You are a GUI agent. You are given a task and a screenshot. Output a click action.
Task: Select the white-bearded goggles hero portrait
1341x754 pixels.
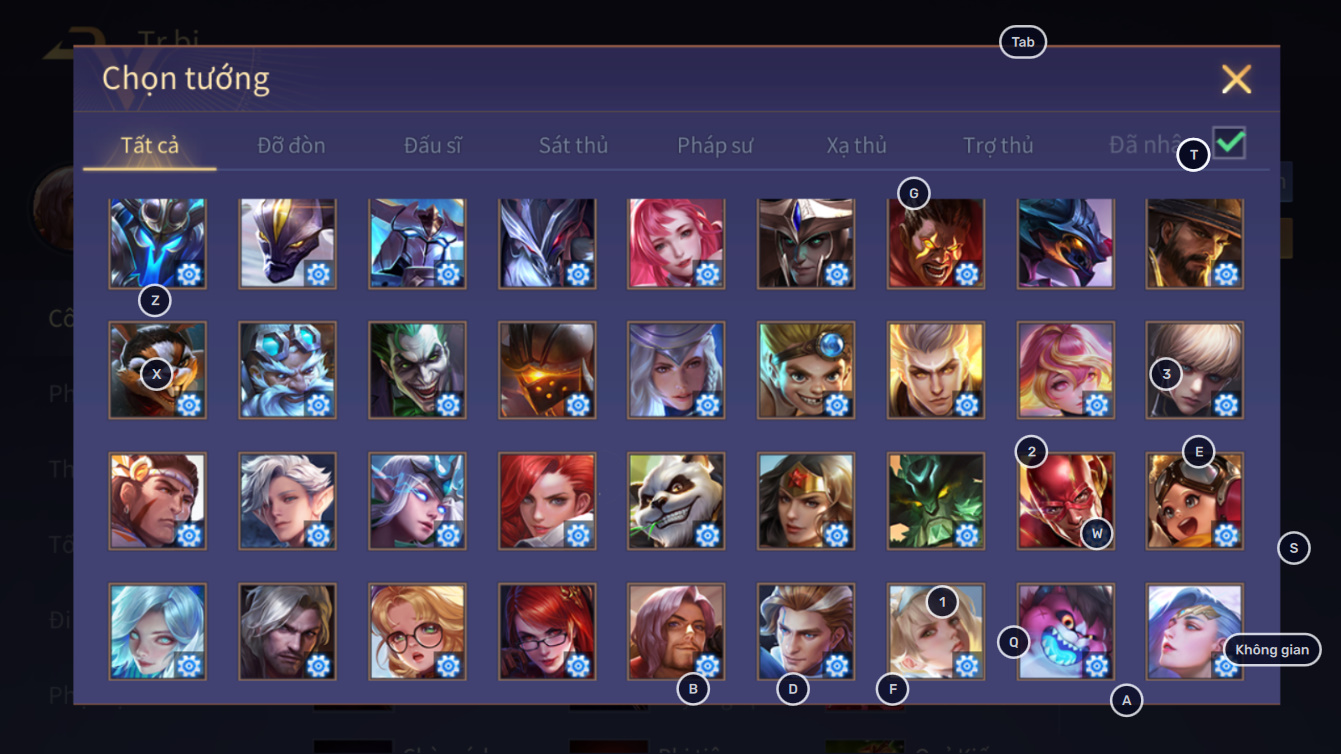pyautogui.click(x=288, y=370)
